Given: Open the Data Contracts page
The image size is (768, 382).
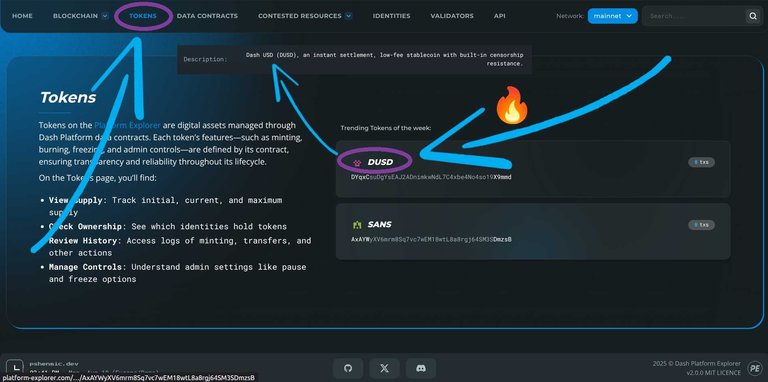Looking at the screenshot, I should [207, 16].
